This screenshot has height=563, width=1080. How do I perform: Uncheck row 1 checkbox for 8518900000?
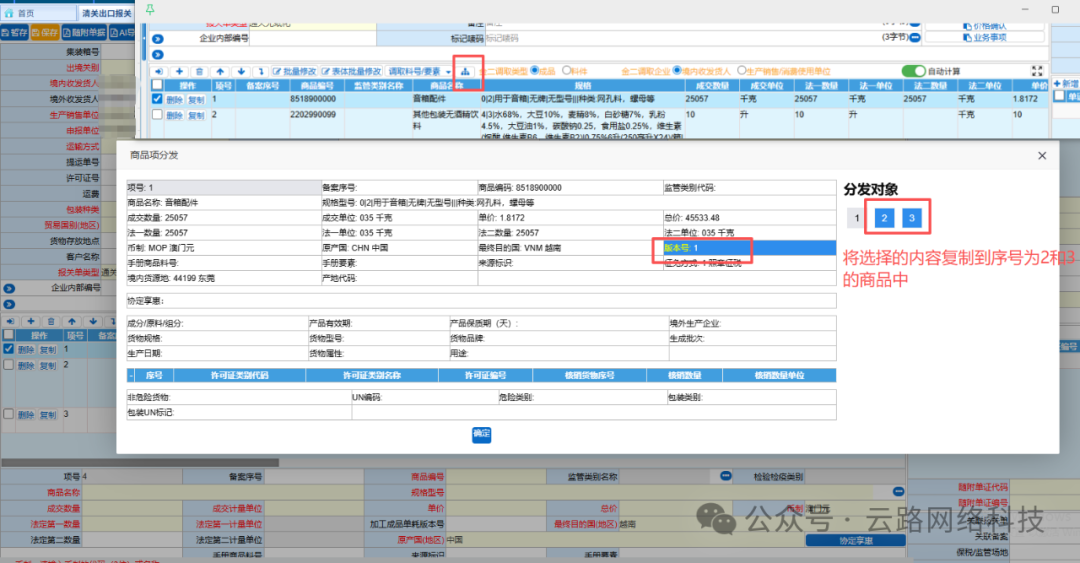(x=157, y=99)
